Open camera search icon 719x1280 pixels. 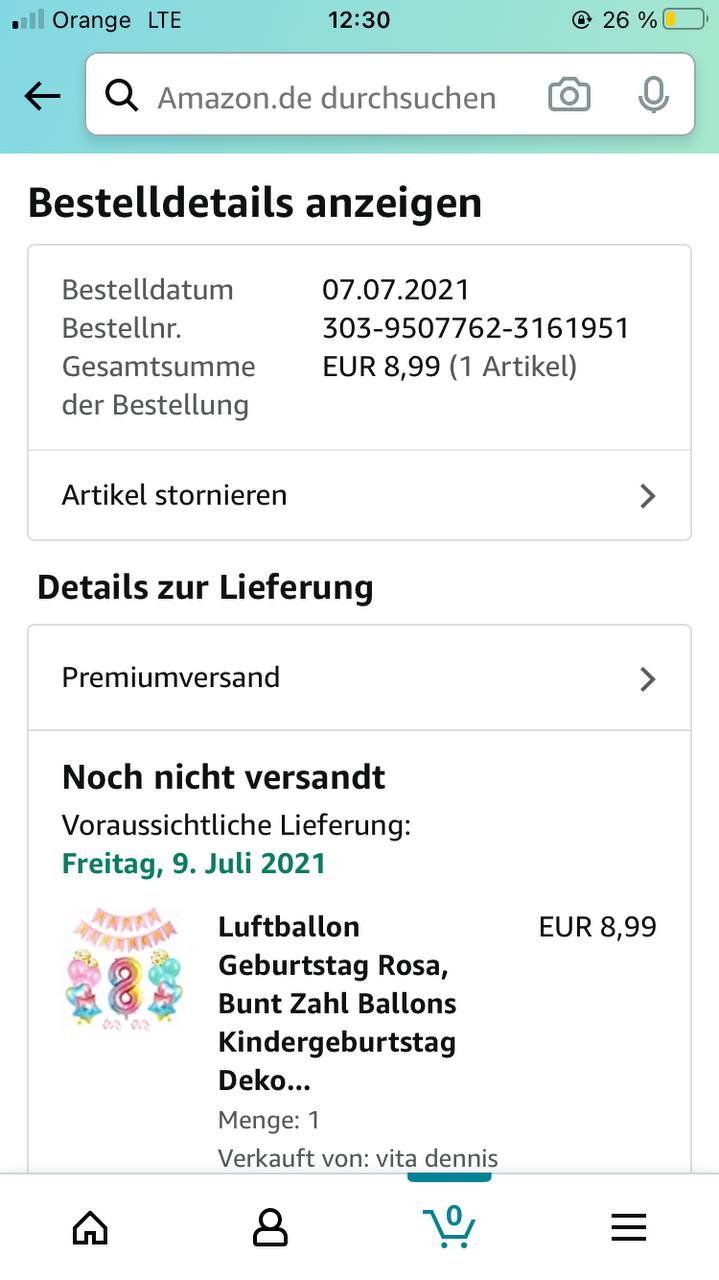[x=569, y=96]
